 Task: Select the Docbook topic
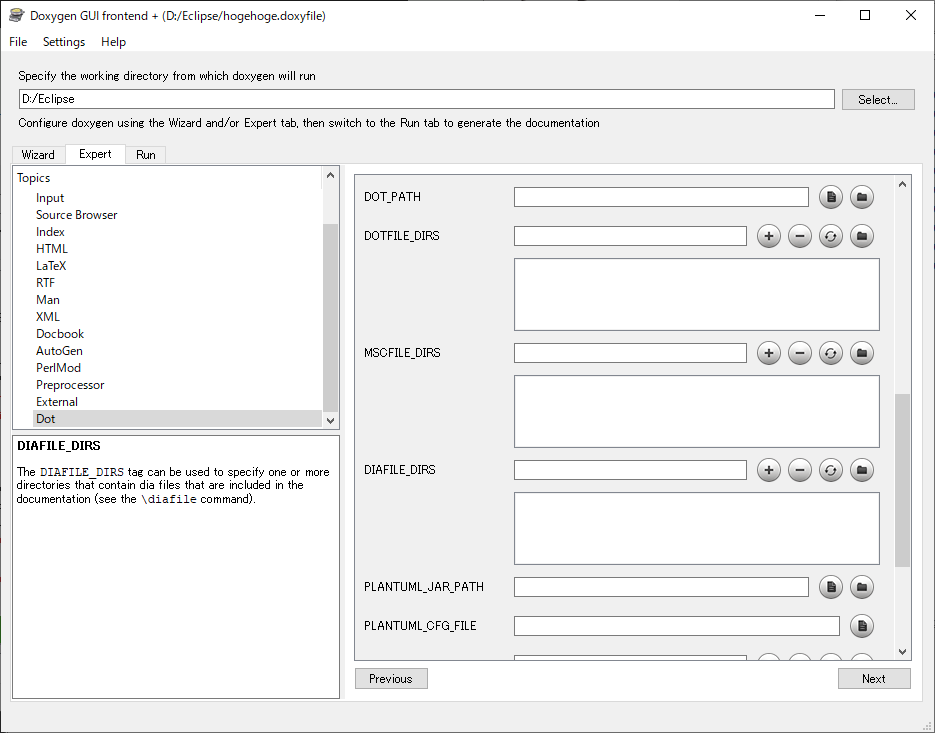(x=60, y=334)
